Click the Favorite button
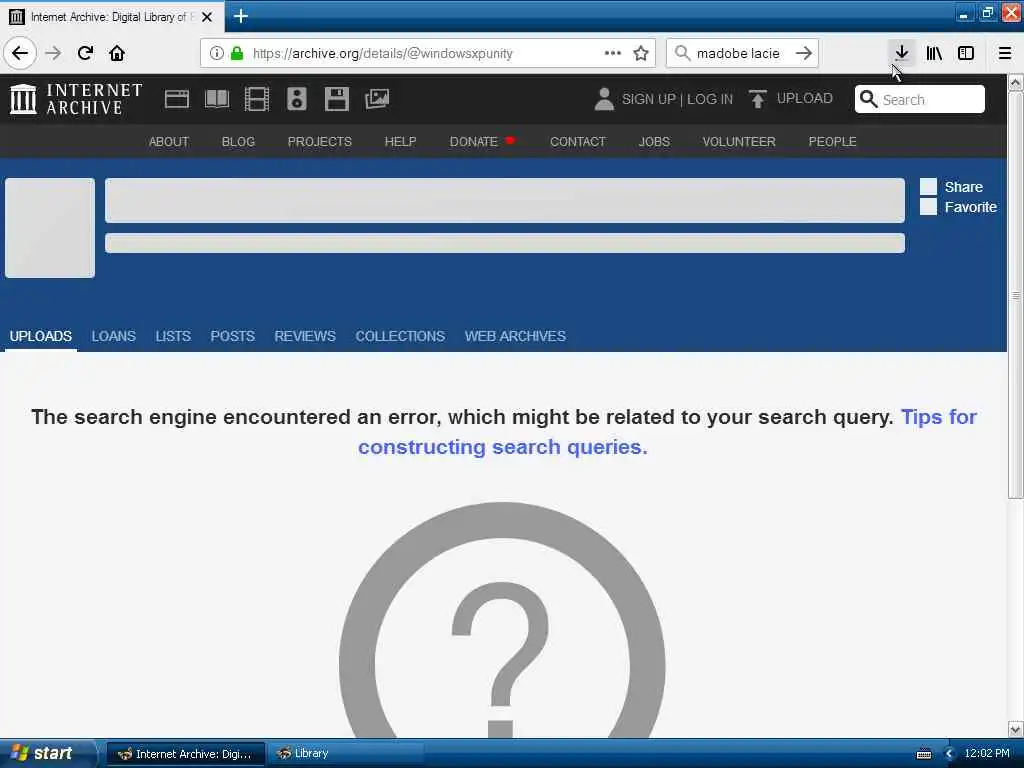The image size is (1024, 768). (x=959, y=207)
